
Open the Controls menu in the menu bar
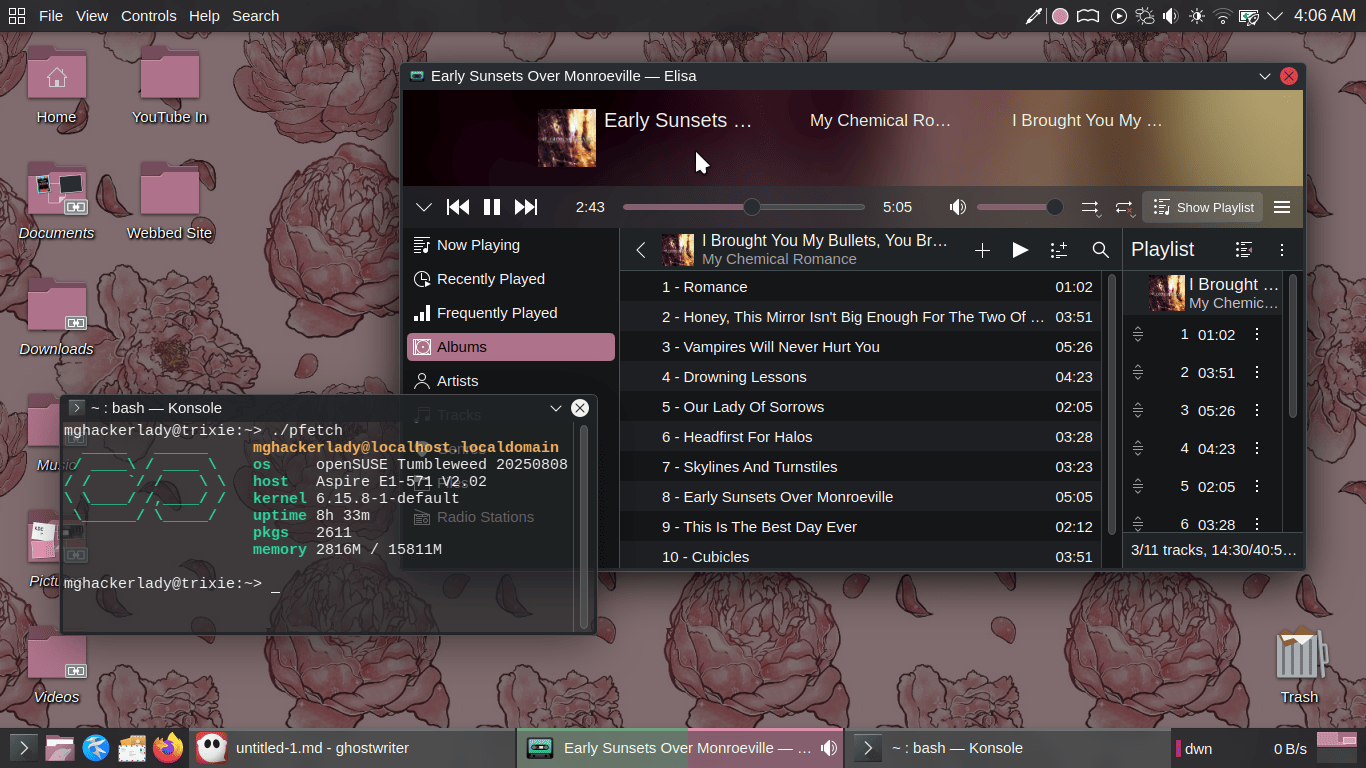(x=148, y=16)
